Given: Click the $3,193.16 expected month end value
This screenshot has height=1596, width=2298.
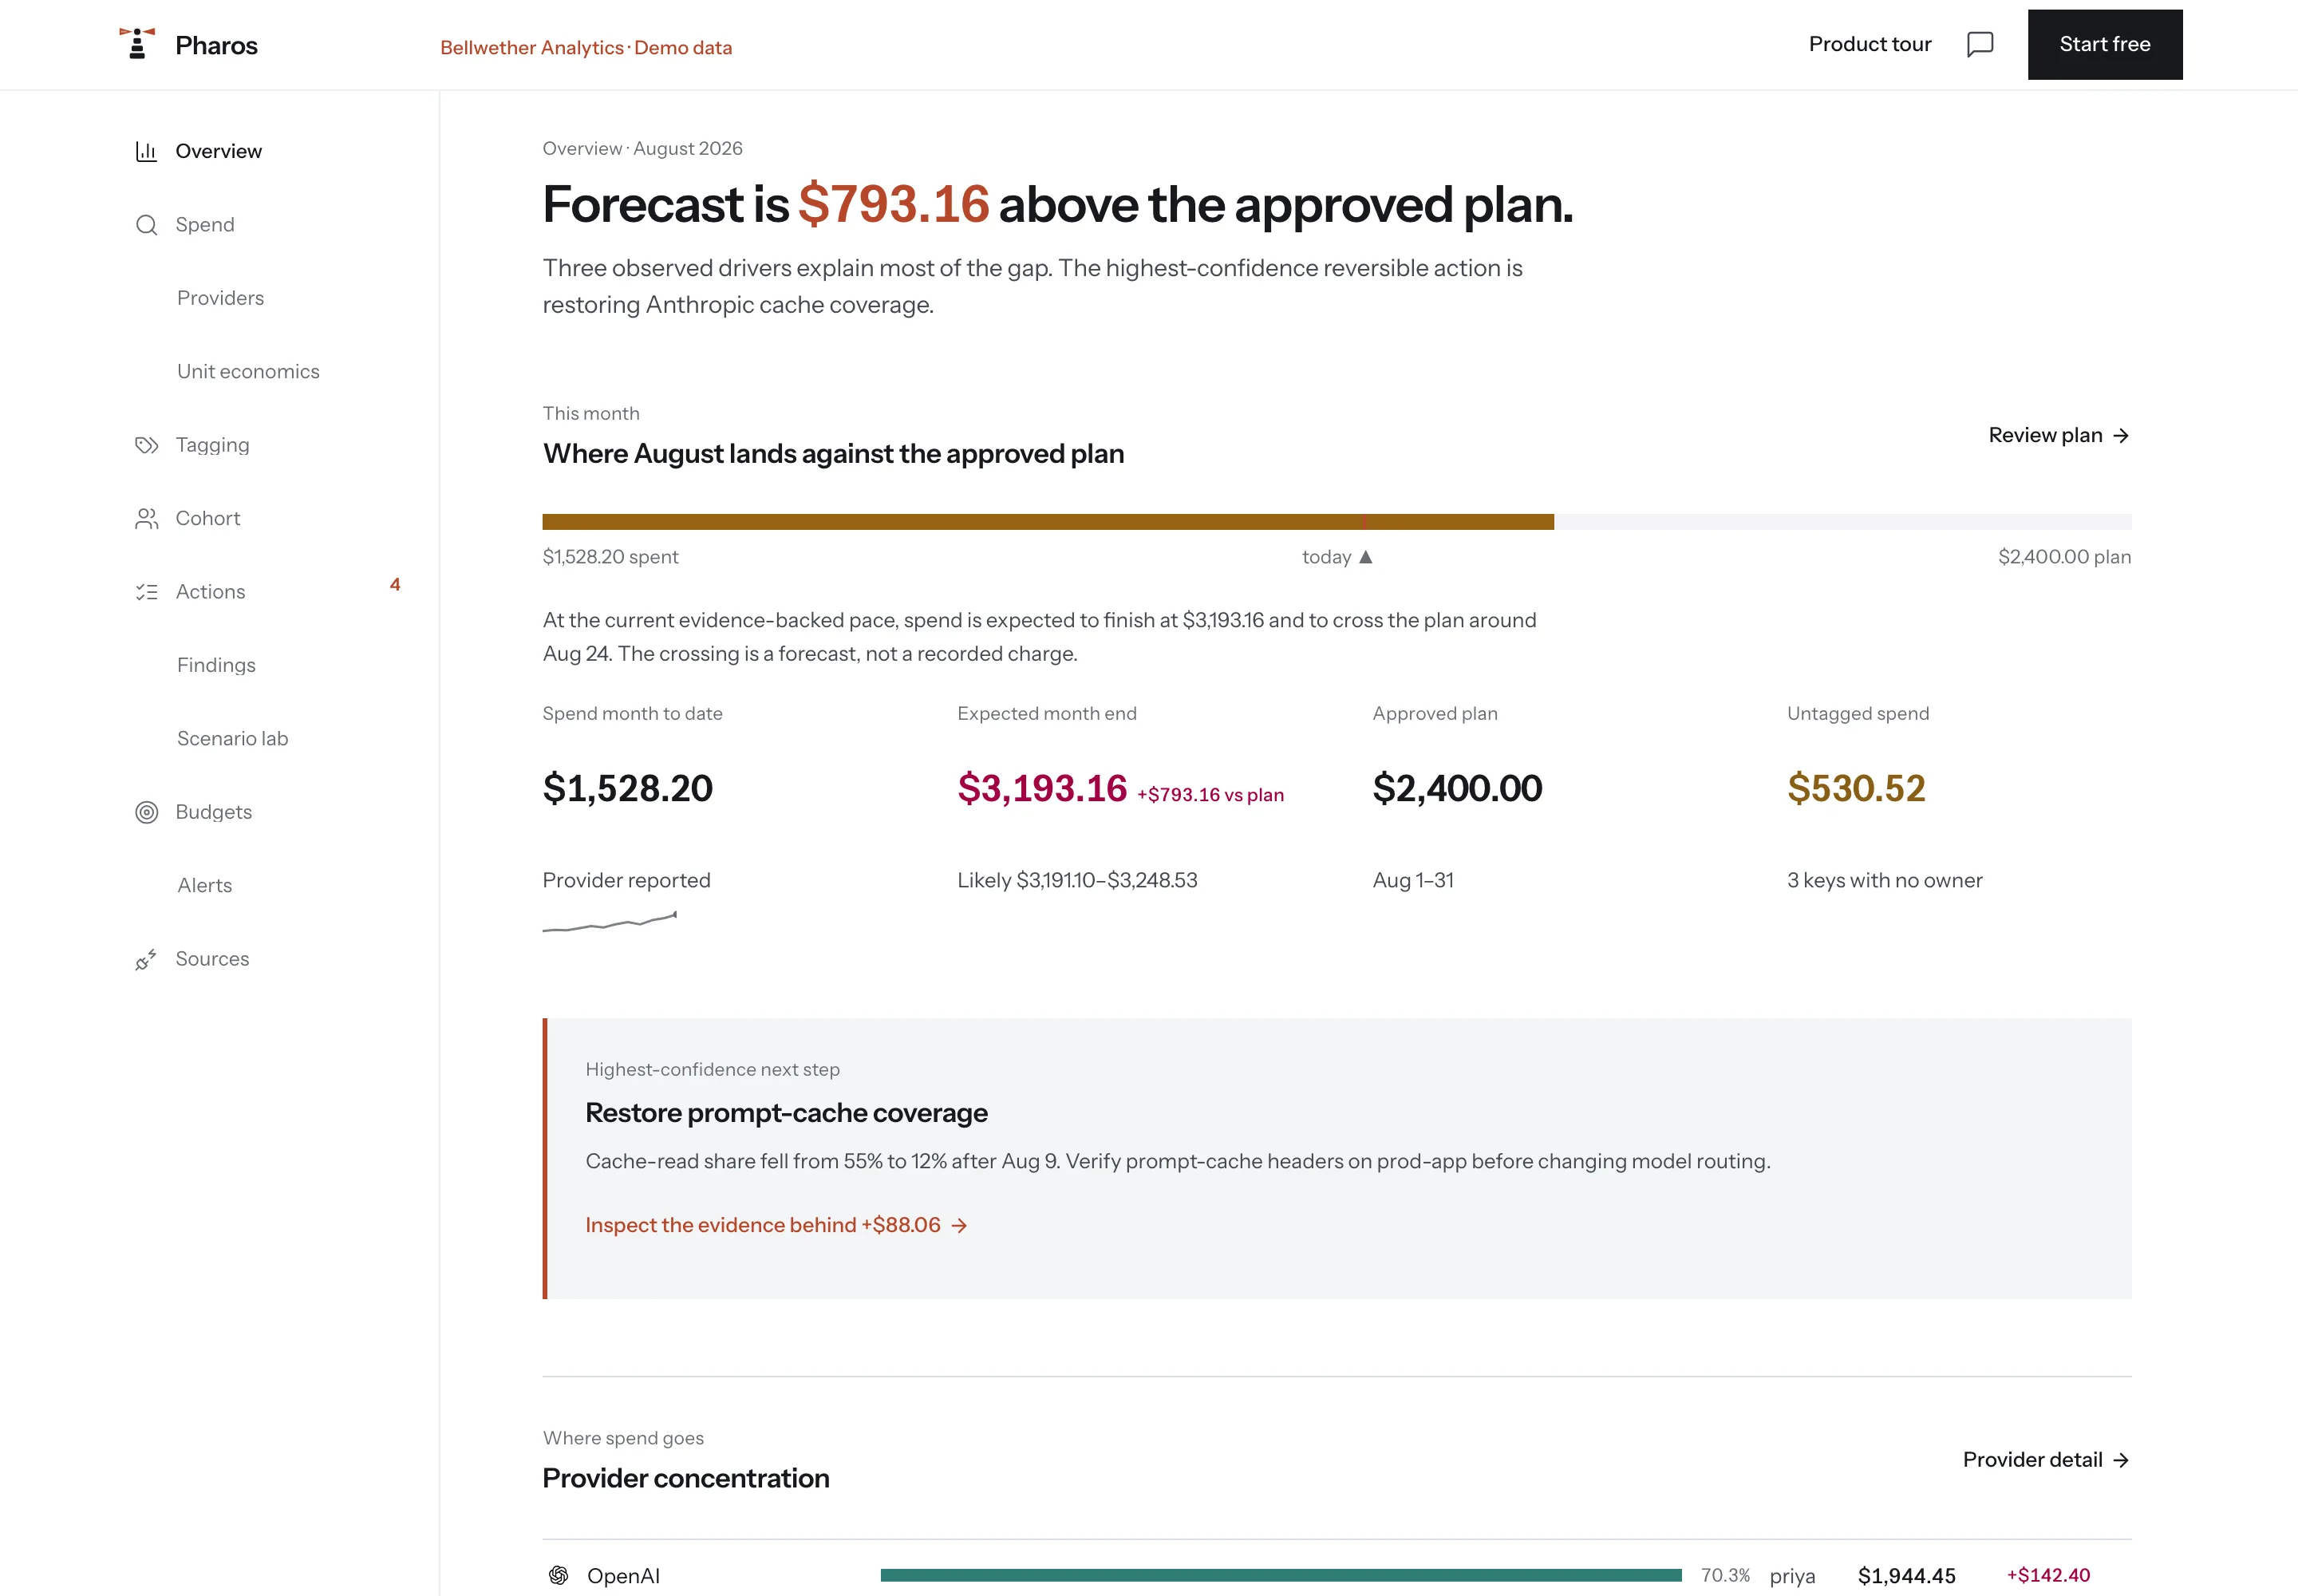Looking at the screenshot, I should click(1042, 788).
